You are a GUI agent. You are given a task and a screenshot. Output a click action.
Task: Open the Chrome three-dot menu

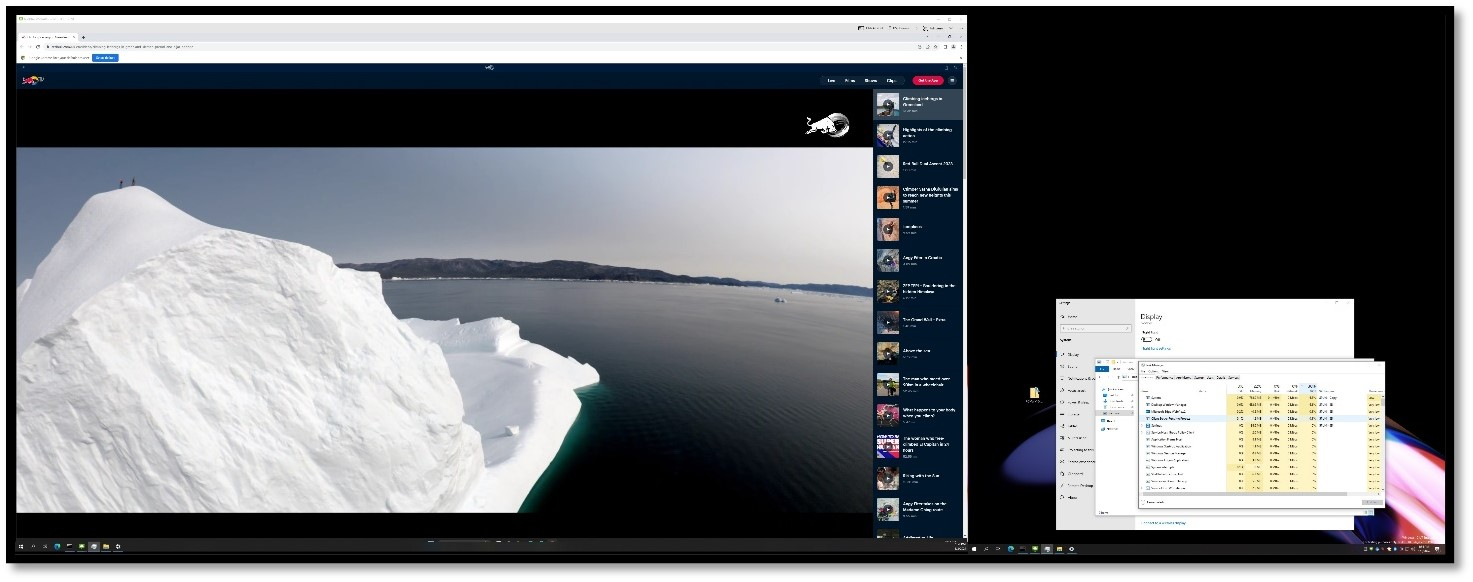tap(961, 46)
